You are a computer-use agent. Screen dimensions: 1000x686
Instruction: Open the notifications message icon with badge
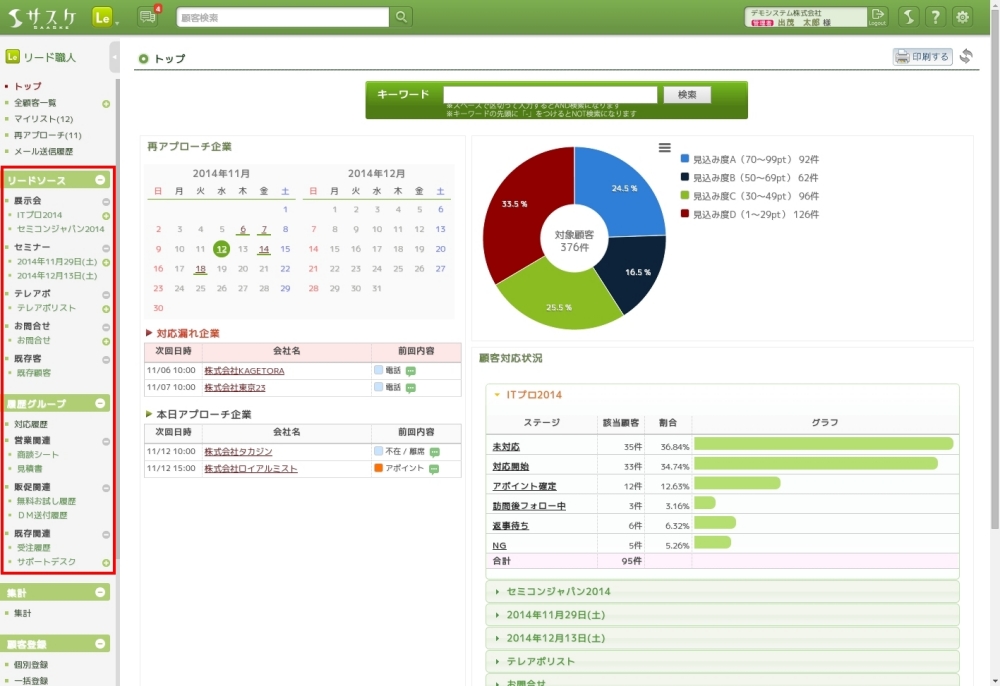(148, 17)
